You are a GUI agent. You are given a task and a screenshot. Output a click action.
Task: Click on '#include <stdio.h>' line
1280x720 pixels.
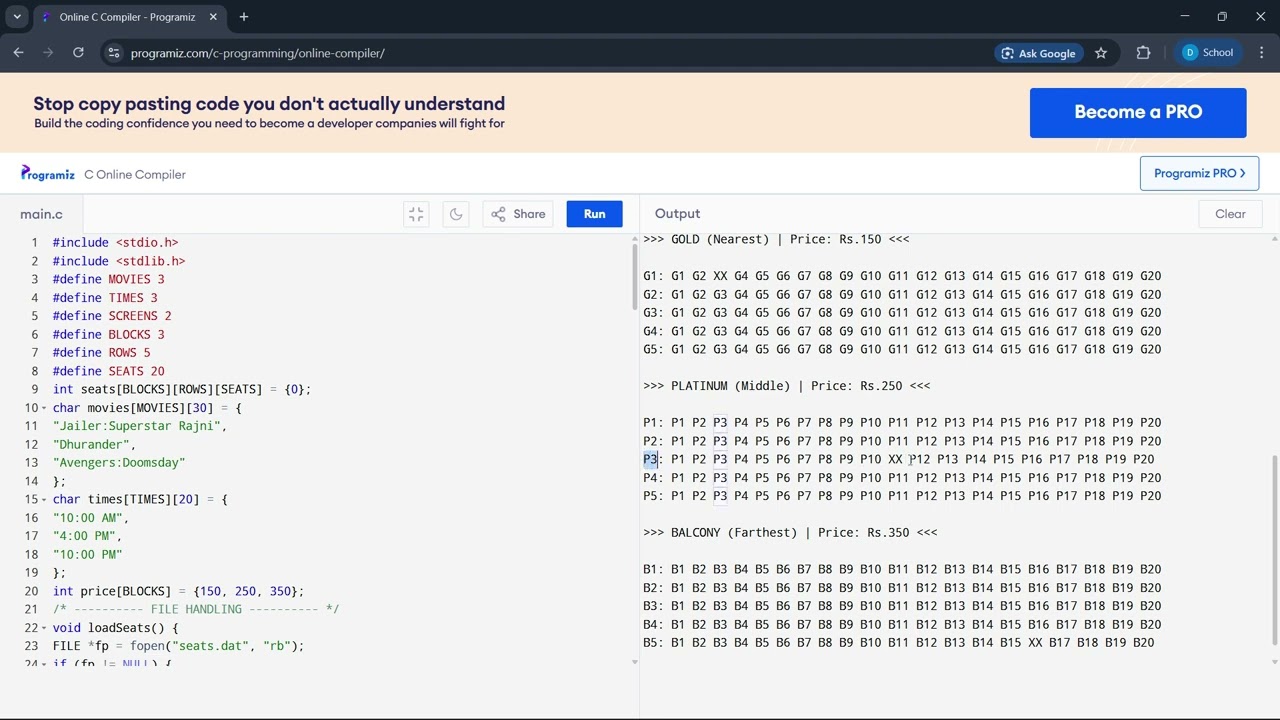pyautogui.click(x=115, y=243)
